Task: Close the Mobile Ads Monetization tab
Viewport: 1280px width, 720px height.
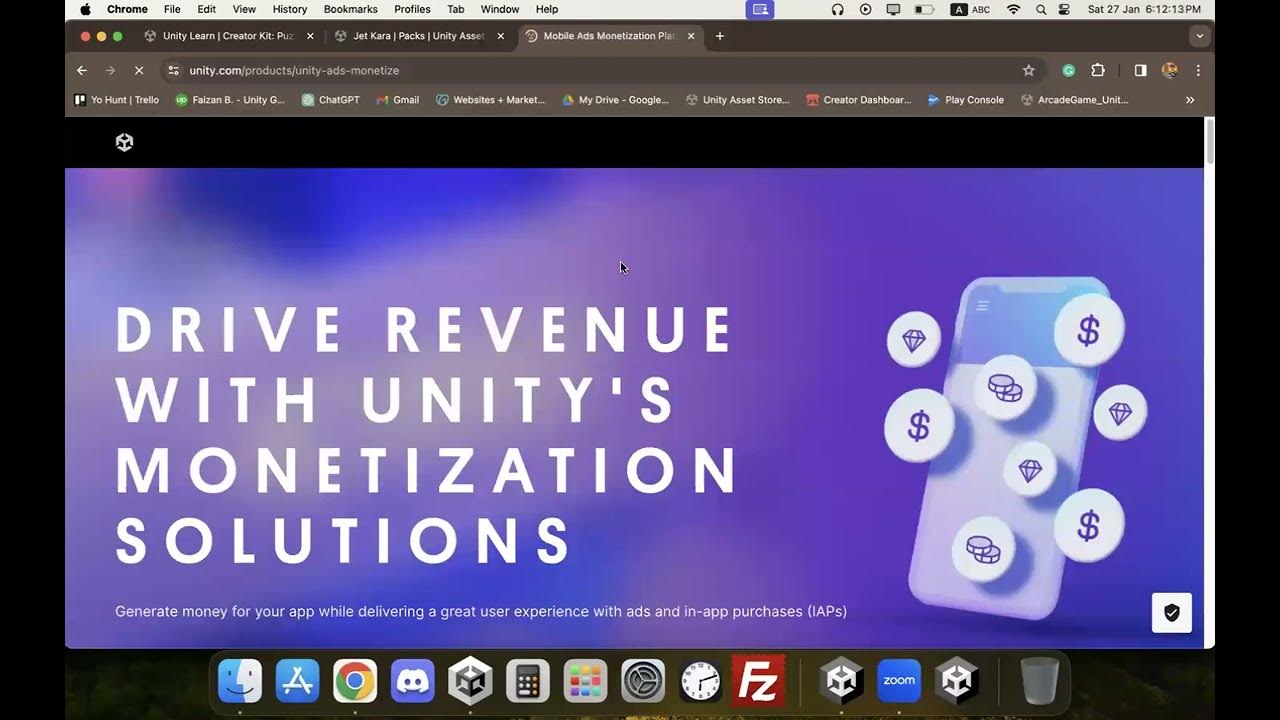Action: click(x=691, y=36)
